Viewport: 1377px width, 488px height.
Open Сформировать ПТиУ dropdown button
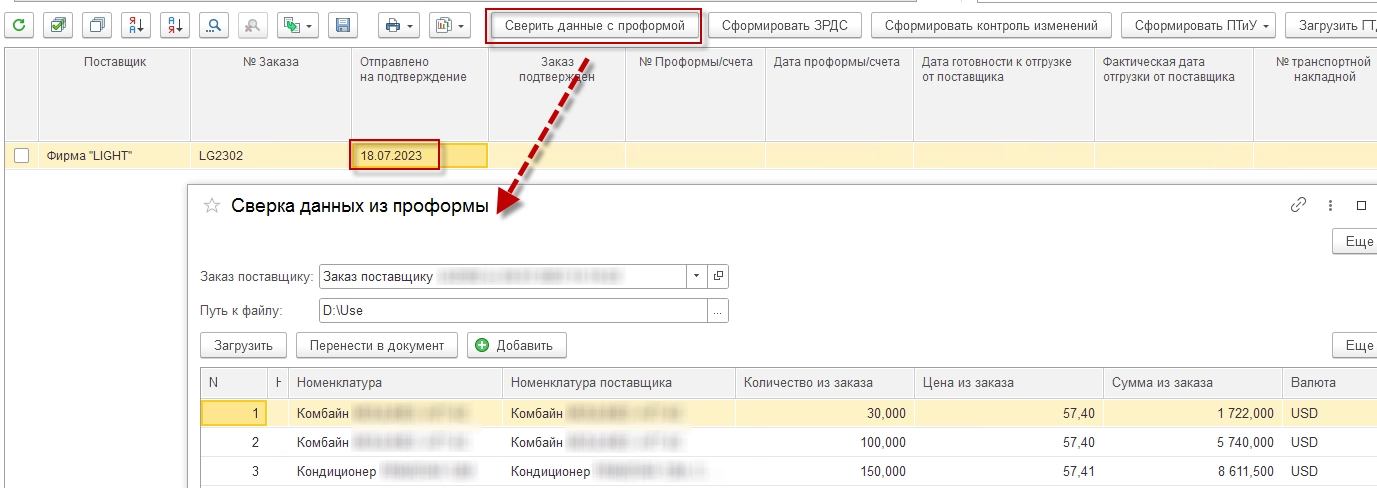[1198, 24]
